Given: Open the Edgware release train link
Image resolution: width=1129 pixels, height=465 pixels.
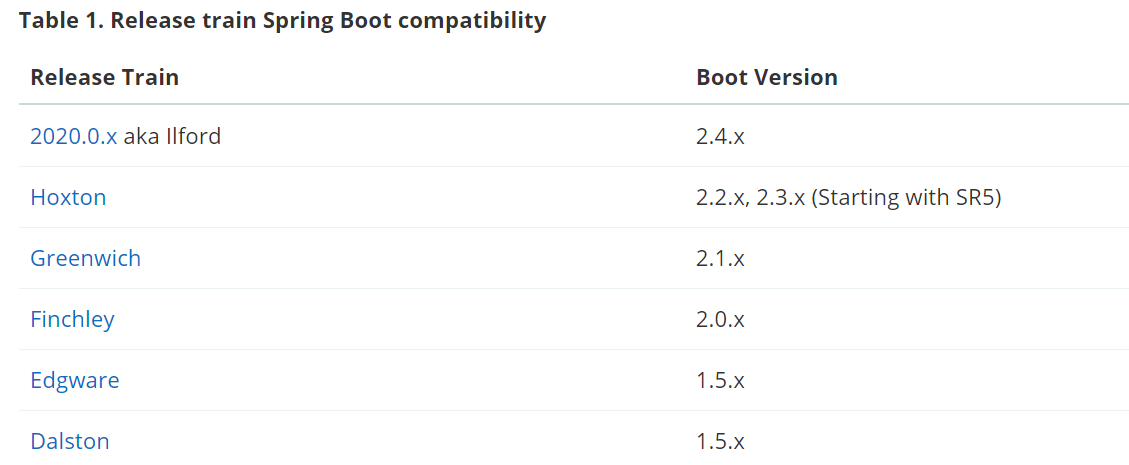Looking at the screenshot, I should click(74, 380).
